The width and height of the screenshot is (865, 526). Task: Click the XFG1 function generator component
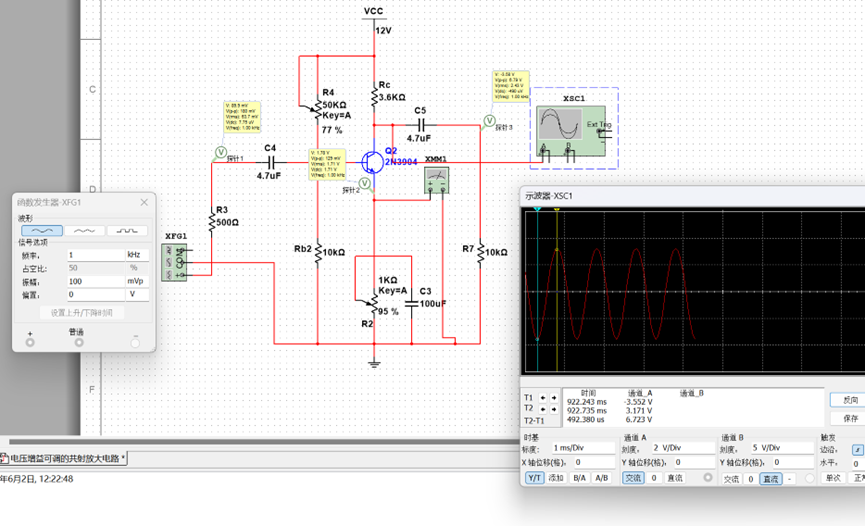coord(175,262)
